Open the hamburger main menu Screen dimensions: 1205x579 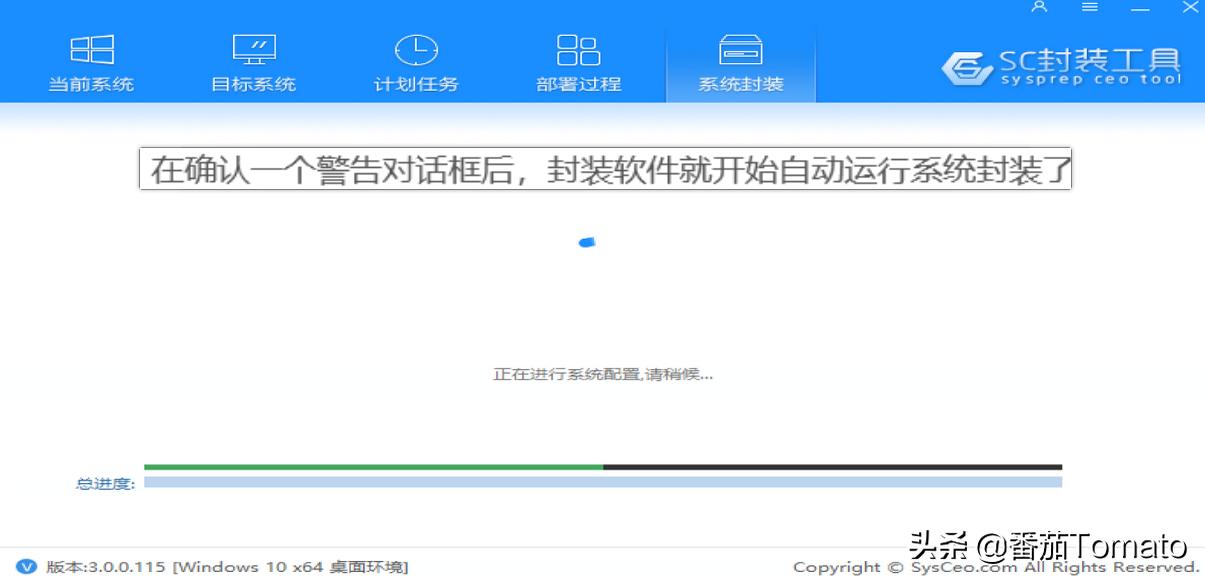point(1089,7)
